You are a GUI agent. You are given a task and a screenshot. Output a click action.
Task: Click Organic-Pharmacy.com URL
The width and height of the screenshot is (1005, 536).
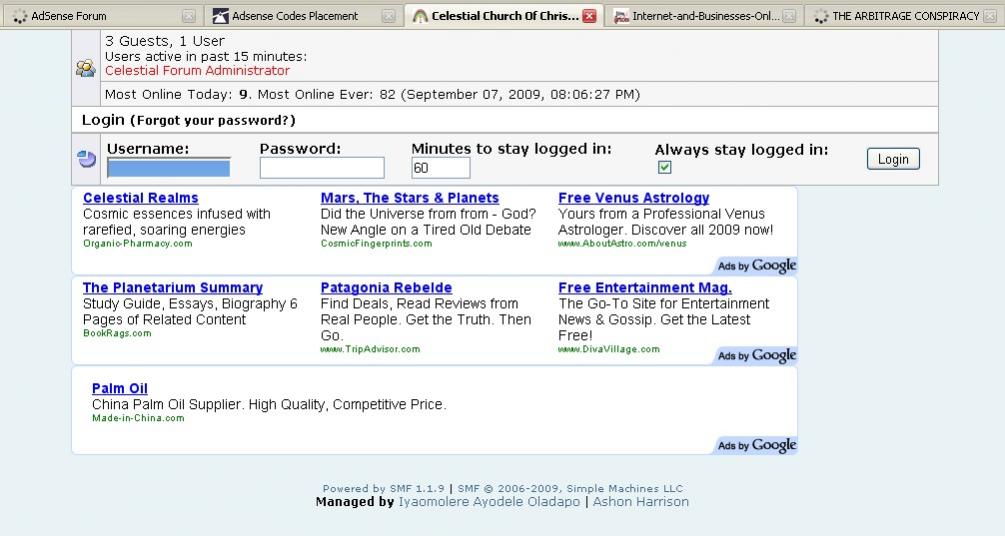(137, 244)
